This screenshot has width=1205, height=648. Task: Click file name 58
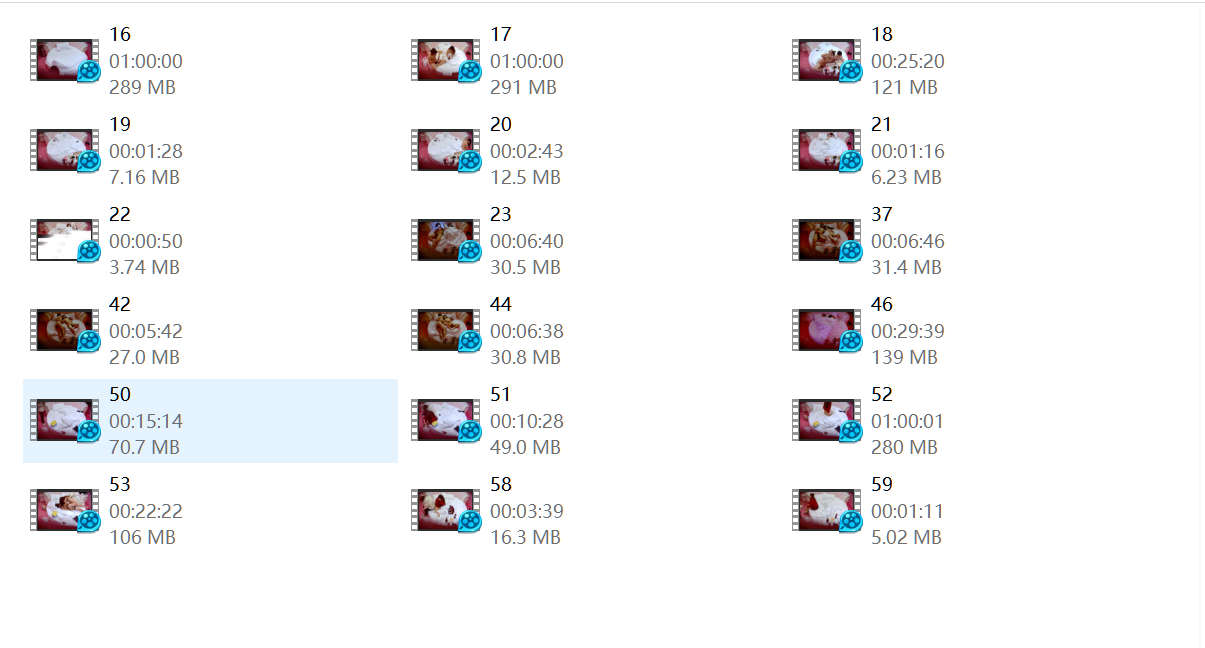tap(501, 485)
